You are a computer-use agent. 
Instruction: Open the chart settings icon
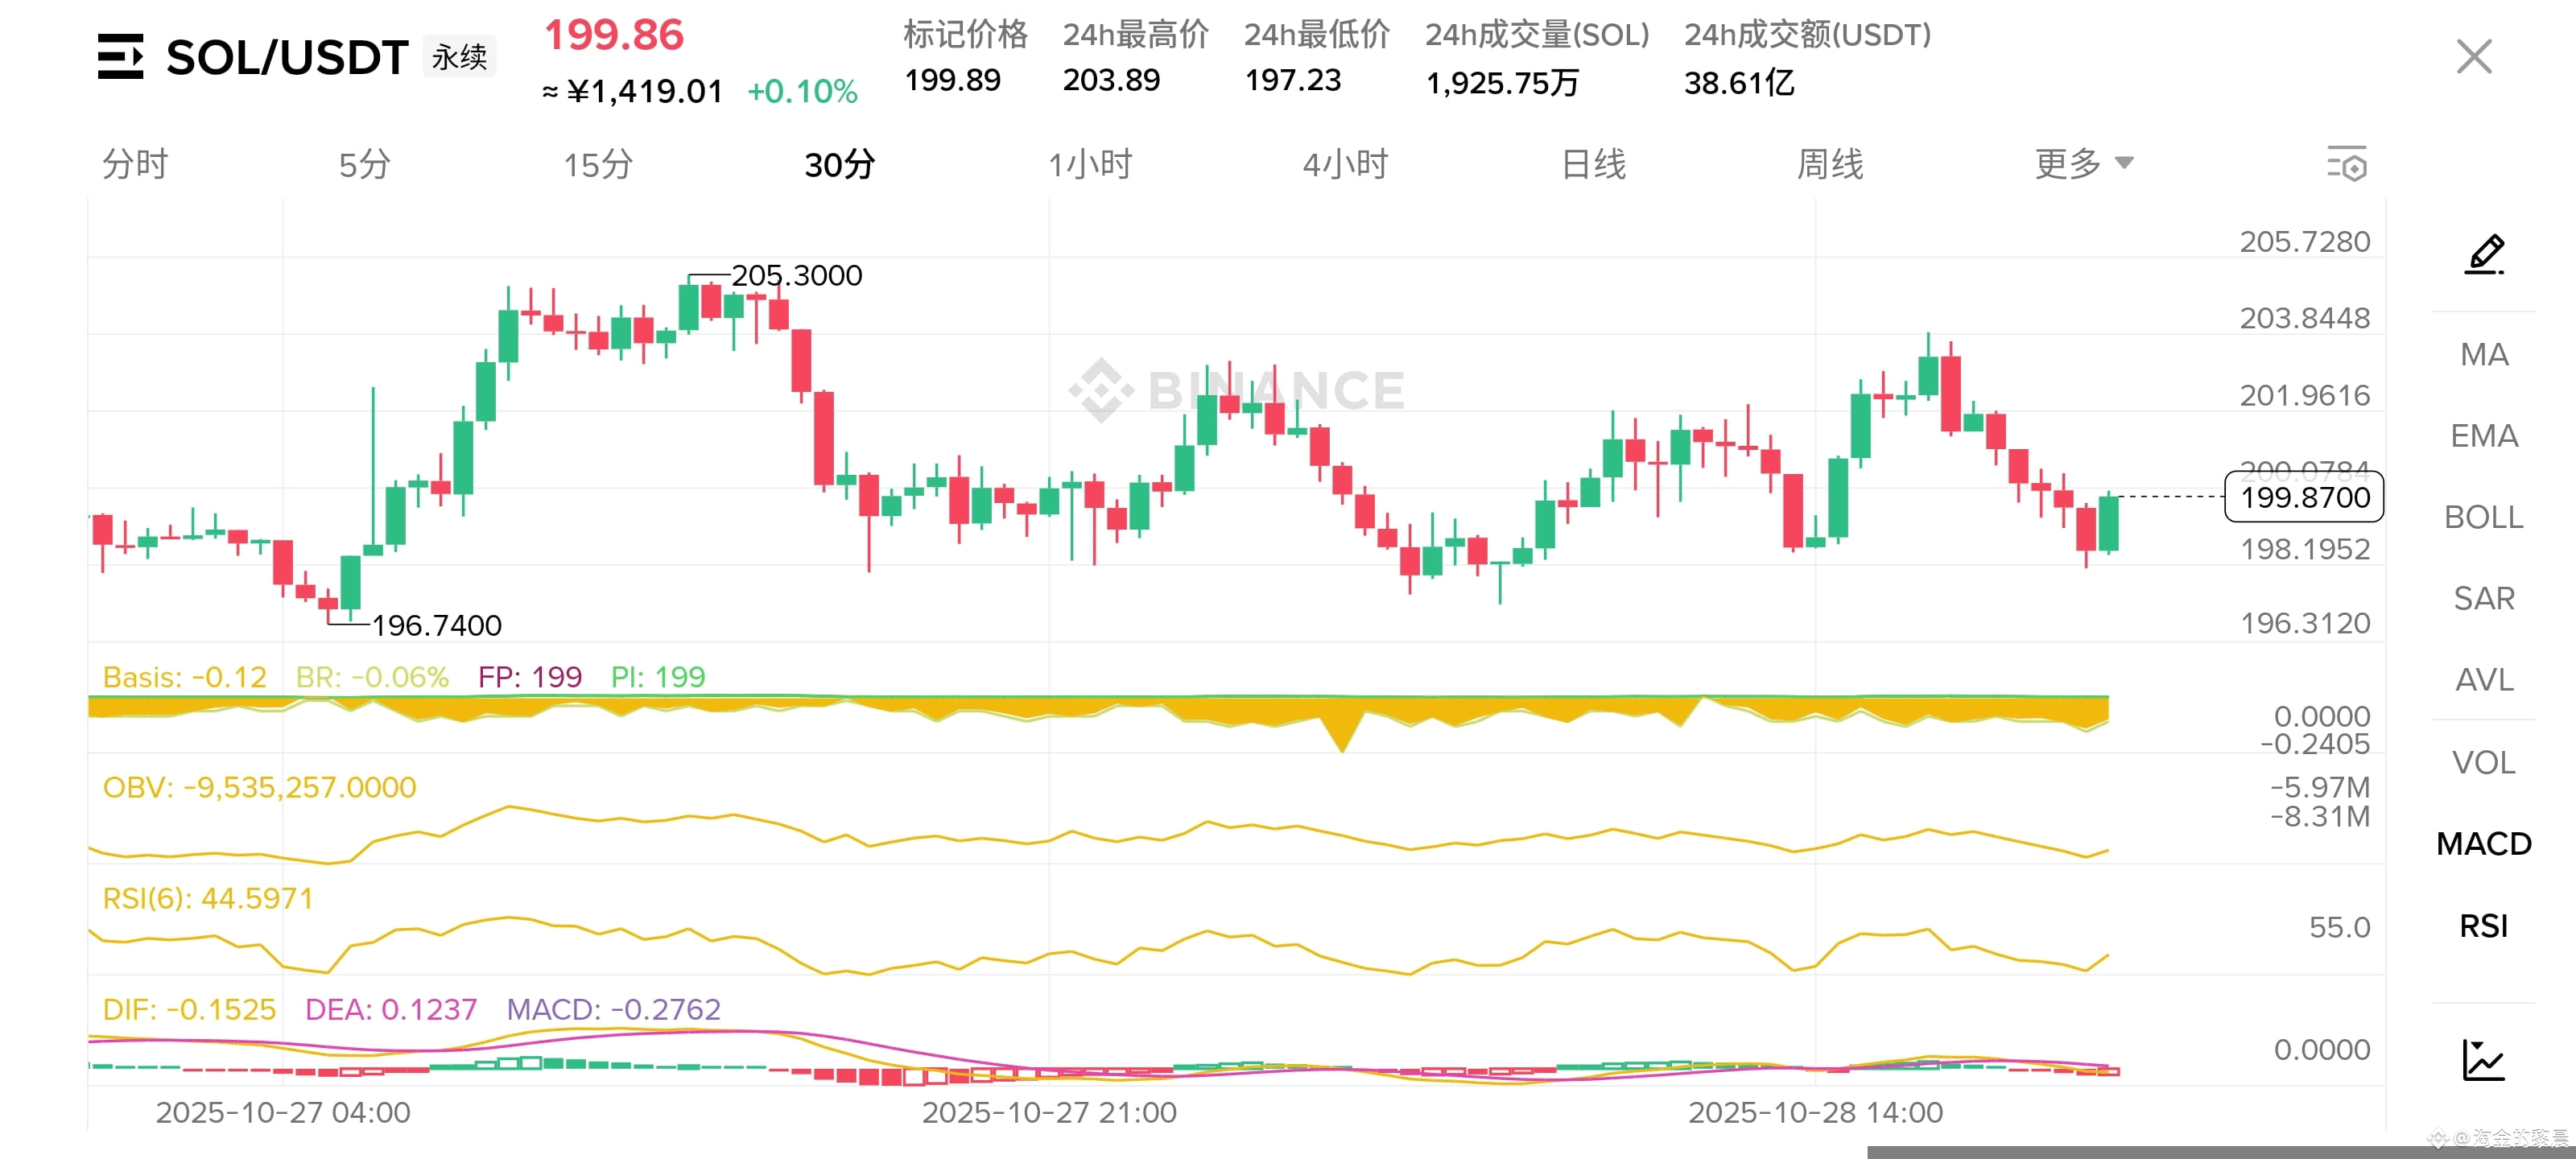tap(2347, 164)
